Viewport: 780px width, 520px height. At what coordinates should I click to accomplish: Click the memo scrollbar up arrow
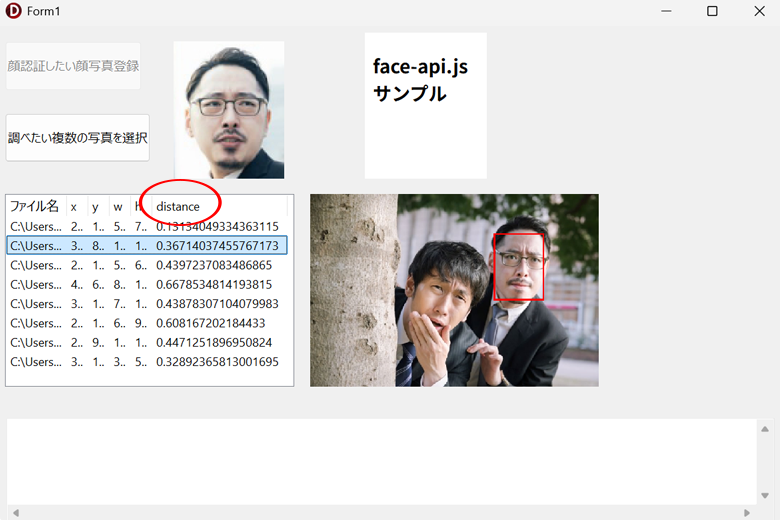click(765, 428)
